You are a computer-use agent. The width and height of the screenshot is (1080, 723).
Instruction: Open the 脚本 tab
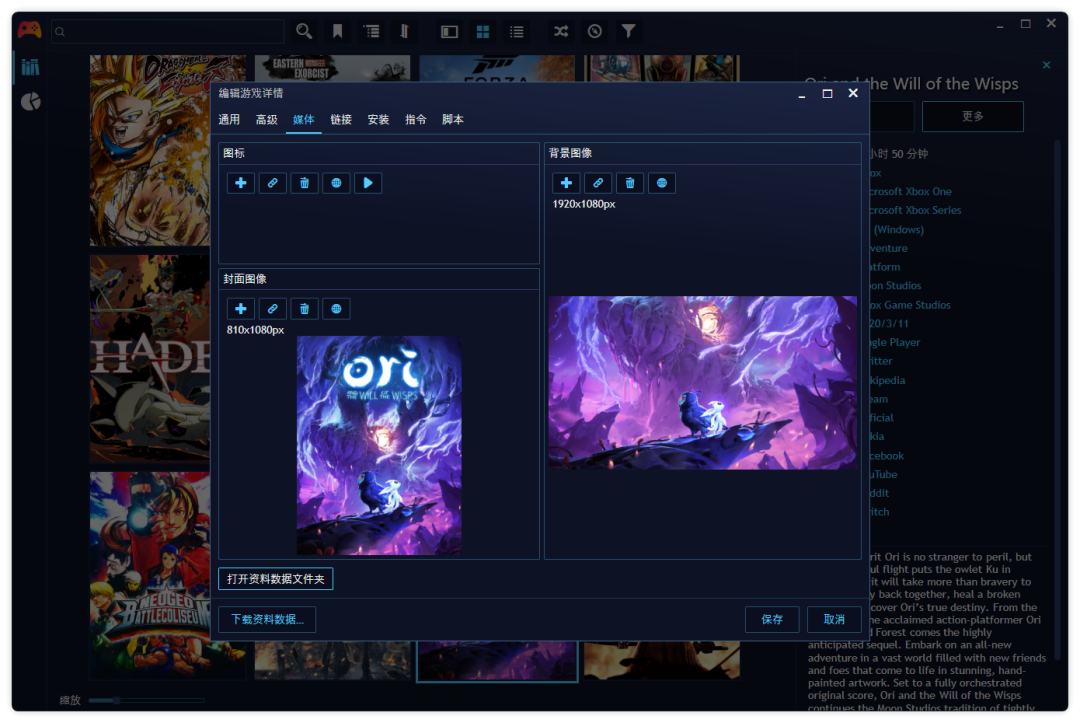point(453,120)
